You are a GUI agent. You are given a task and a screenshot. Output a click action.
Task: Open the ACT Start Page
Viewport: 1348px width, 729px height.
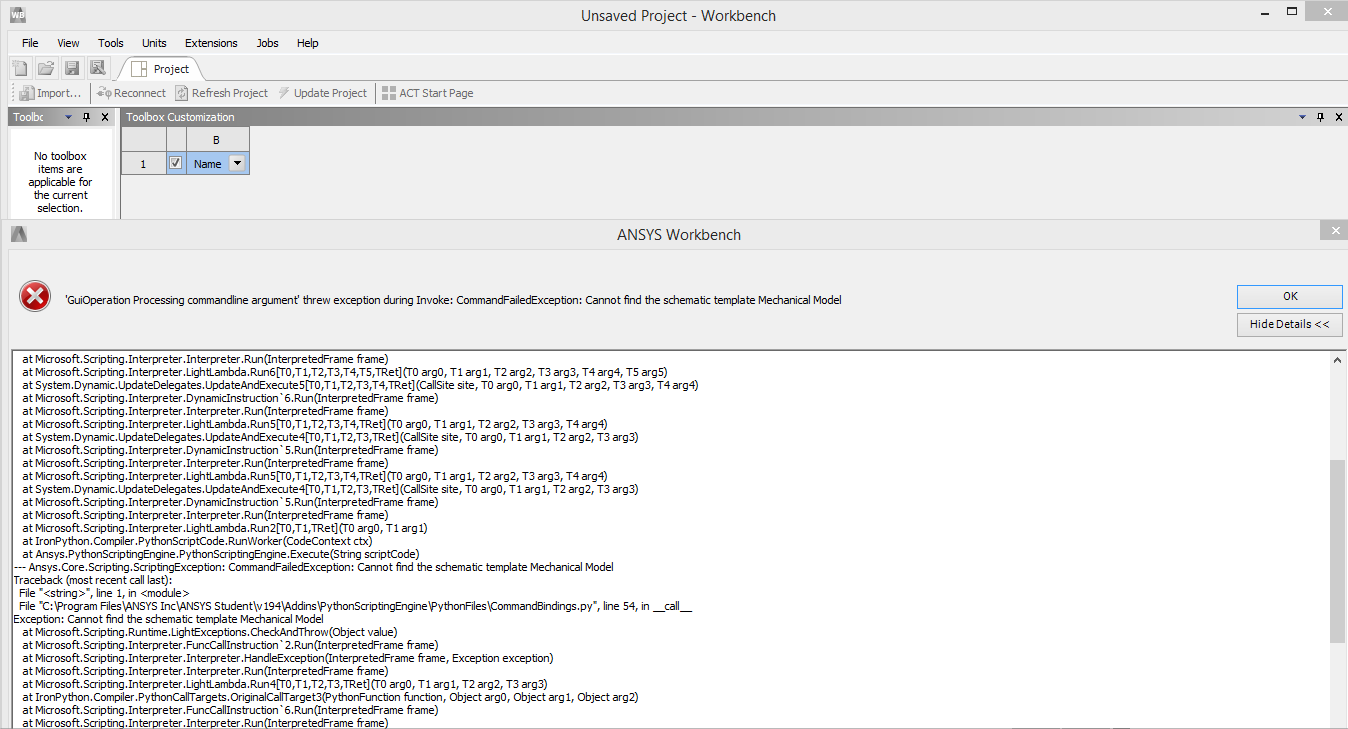(427, 93)
